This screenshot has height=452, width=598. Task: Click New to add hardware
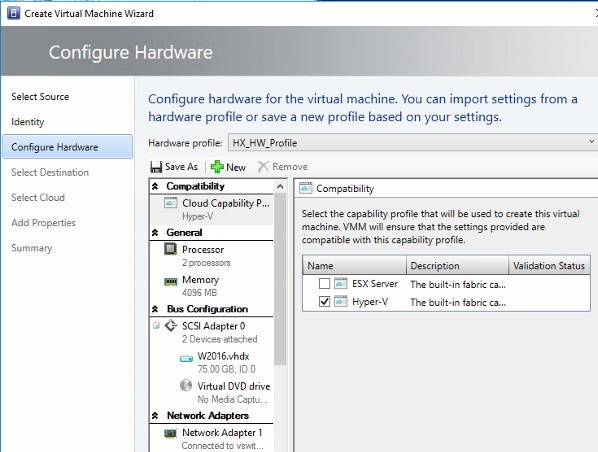pos(228,167)
